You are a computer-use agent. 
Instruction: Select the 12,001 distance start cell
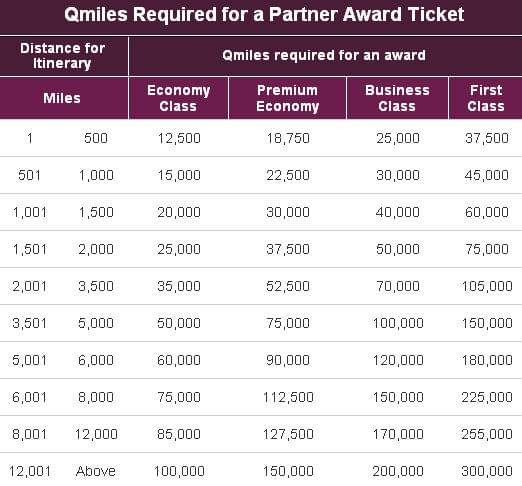[x=30, y=471]
